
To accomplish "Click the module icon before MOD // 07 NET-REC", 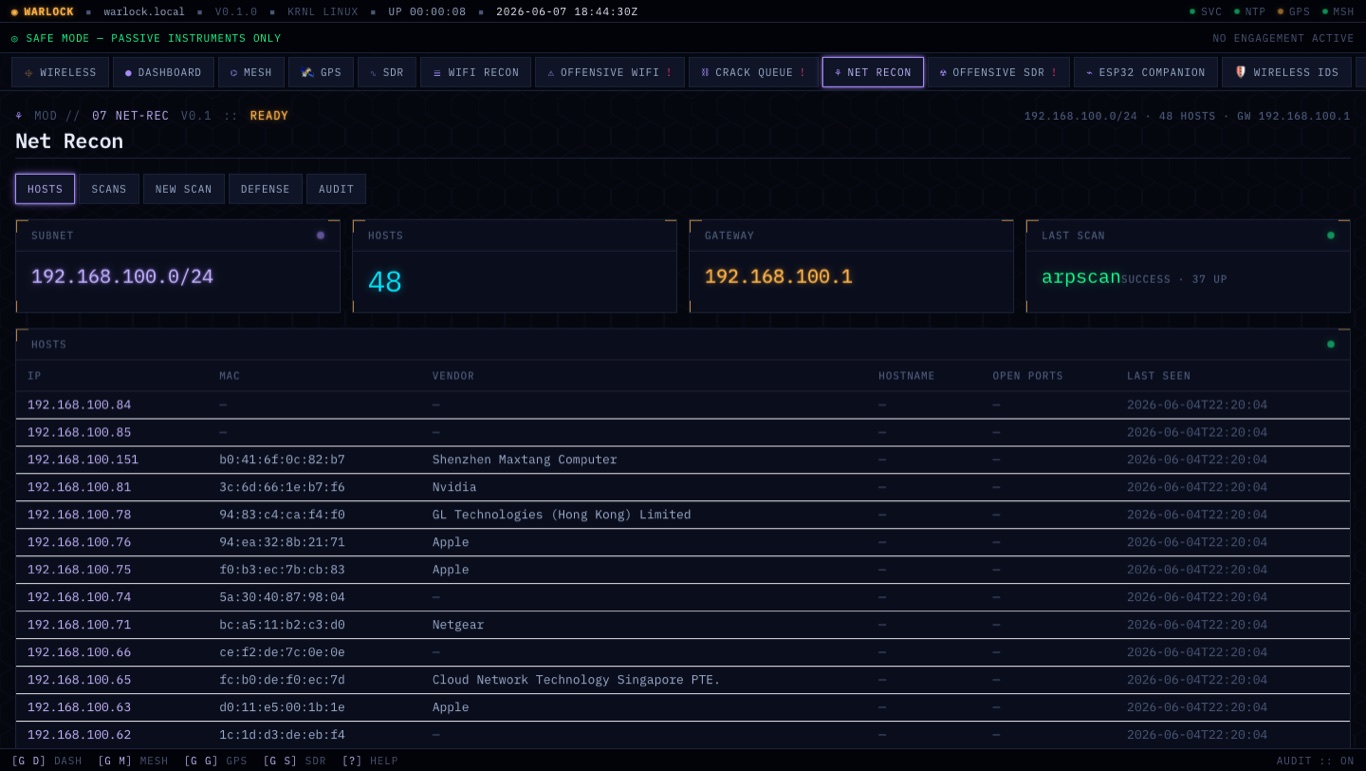I will tap(19, 116).
